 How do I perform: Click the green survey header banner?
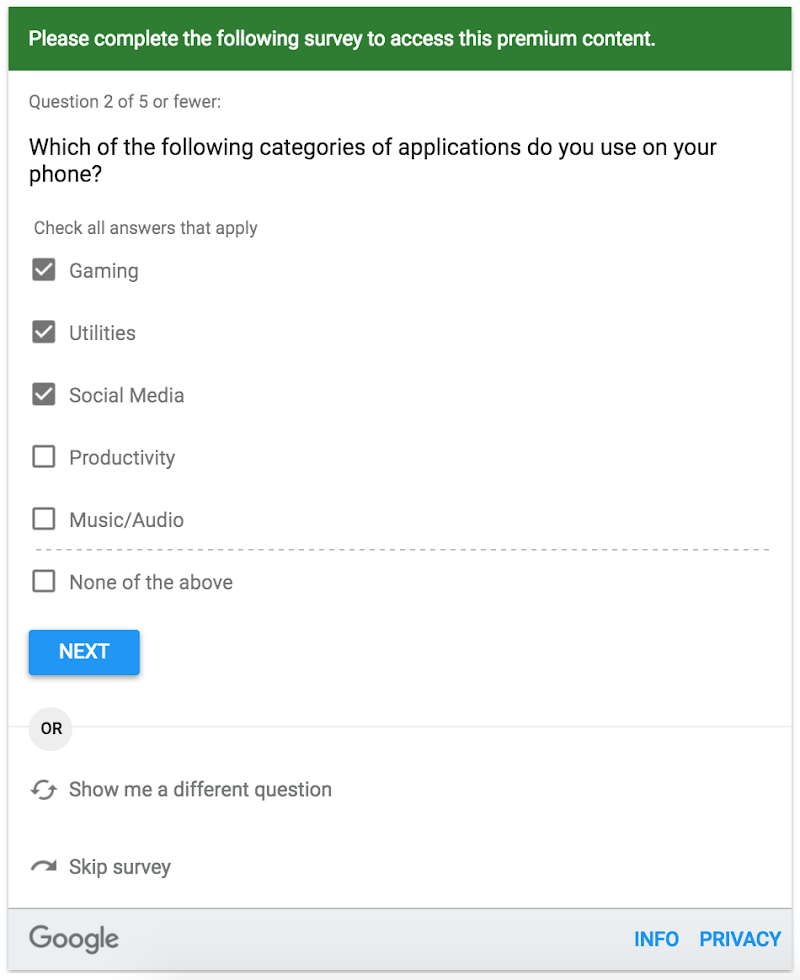[400, 39]
